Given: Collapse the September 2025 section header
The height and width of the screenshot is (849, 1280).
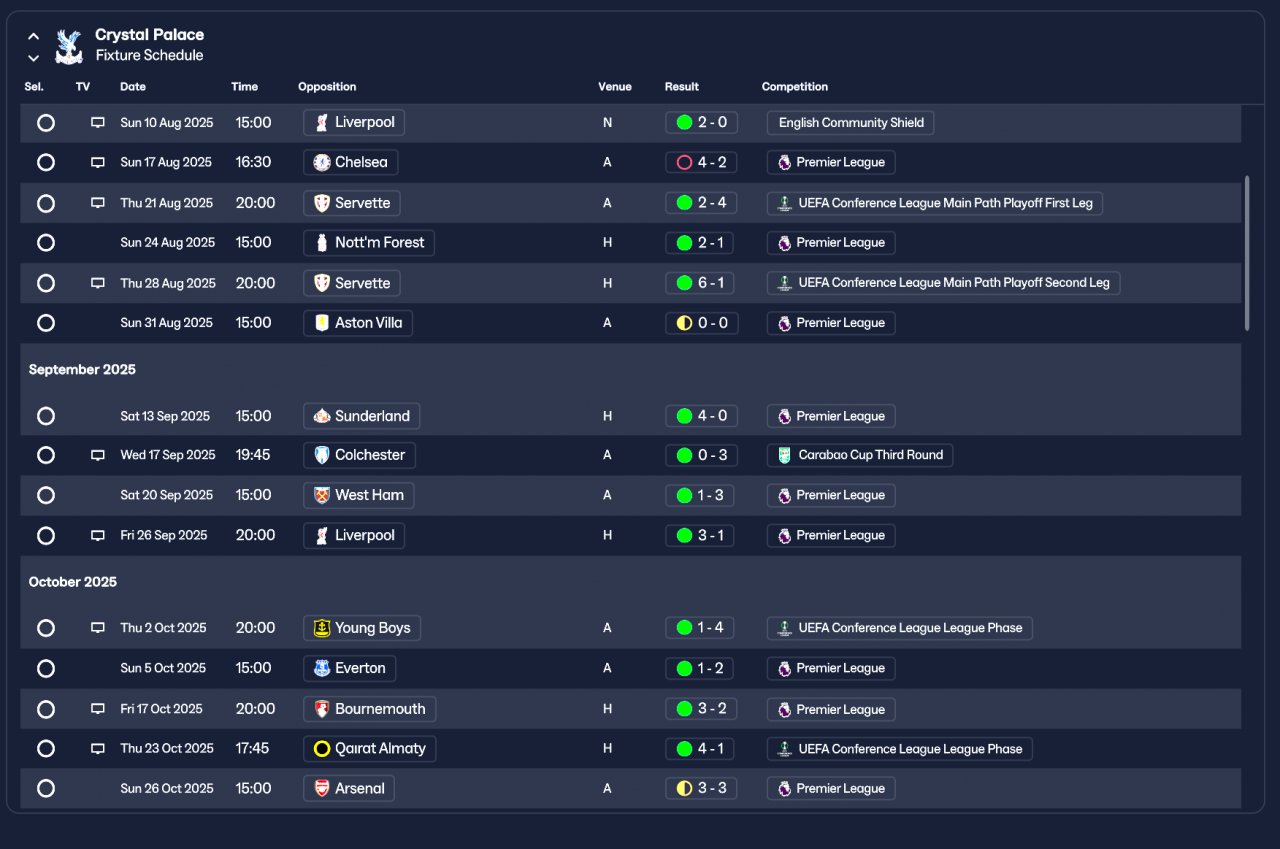Looking at the screenshot, I should 82,370.
